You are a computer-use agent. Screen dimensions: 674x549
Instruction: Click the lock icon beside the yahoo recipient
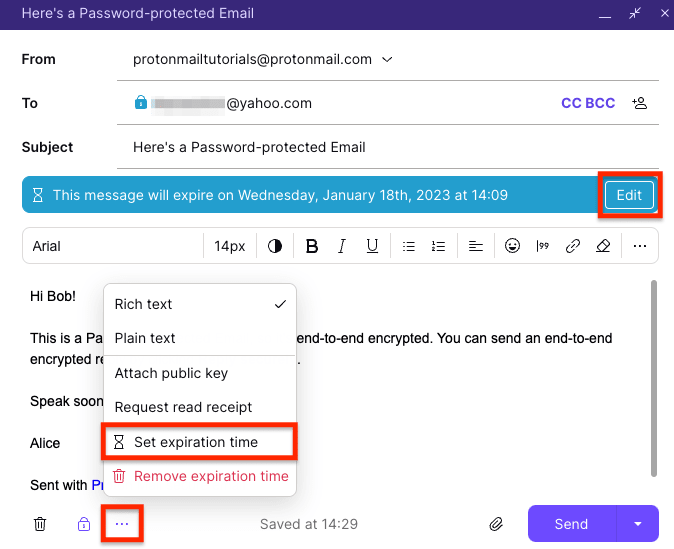point(141,102)
